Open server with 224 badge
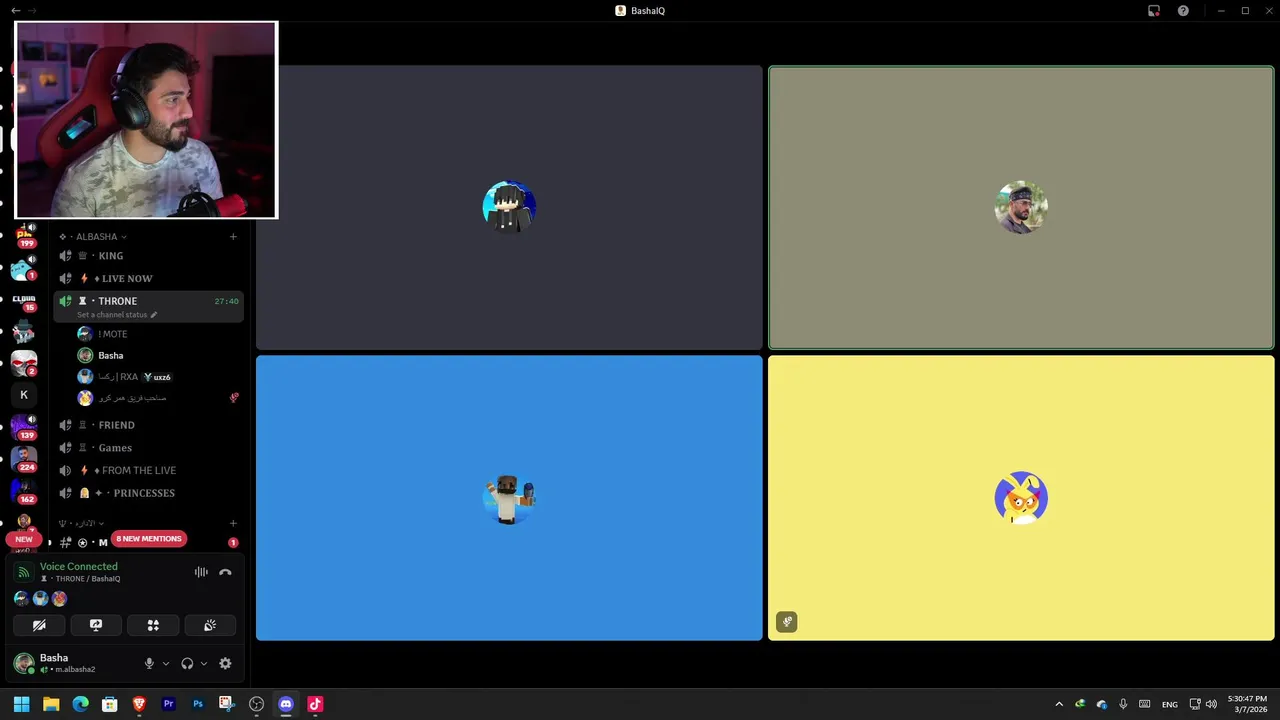Image resolution: width=1280 pixels, height=720 pixels. [24, 459]
